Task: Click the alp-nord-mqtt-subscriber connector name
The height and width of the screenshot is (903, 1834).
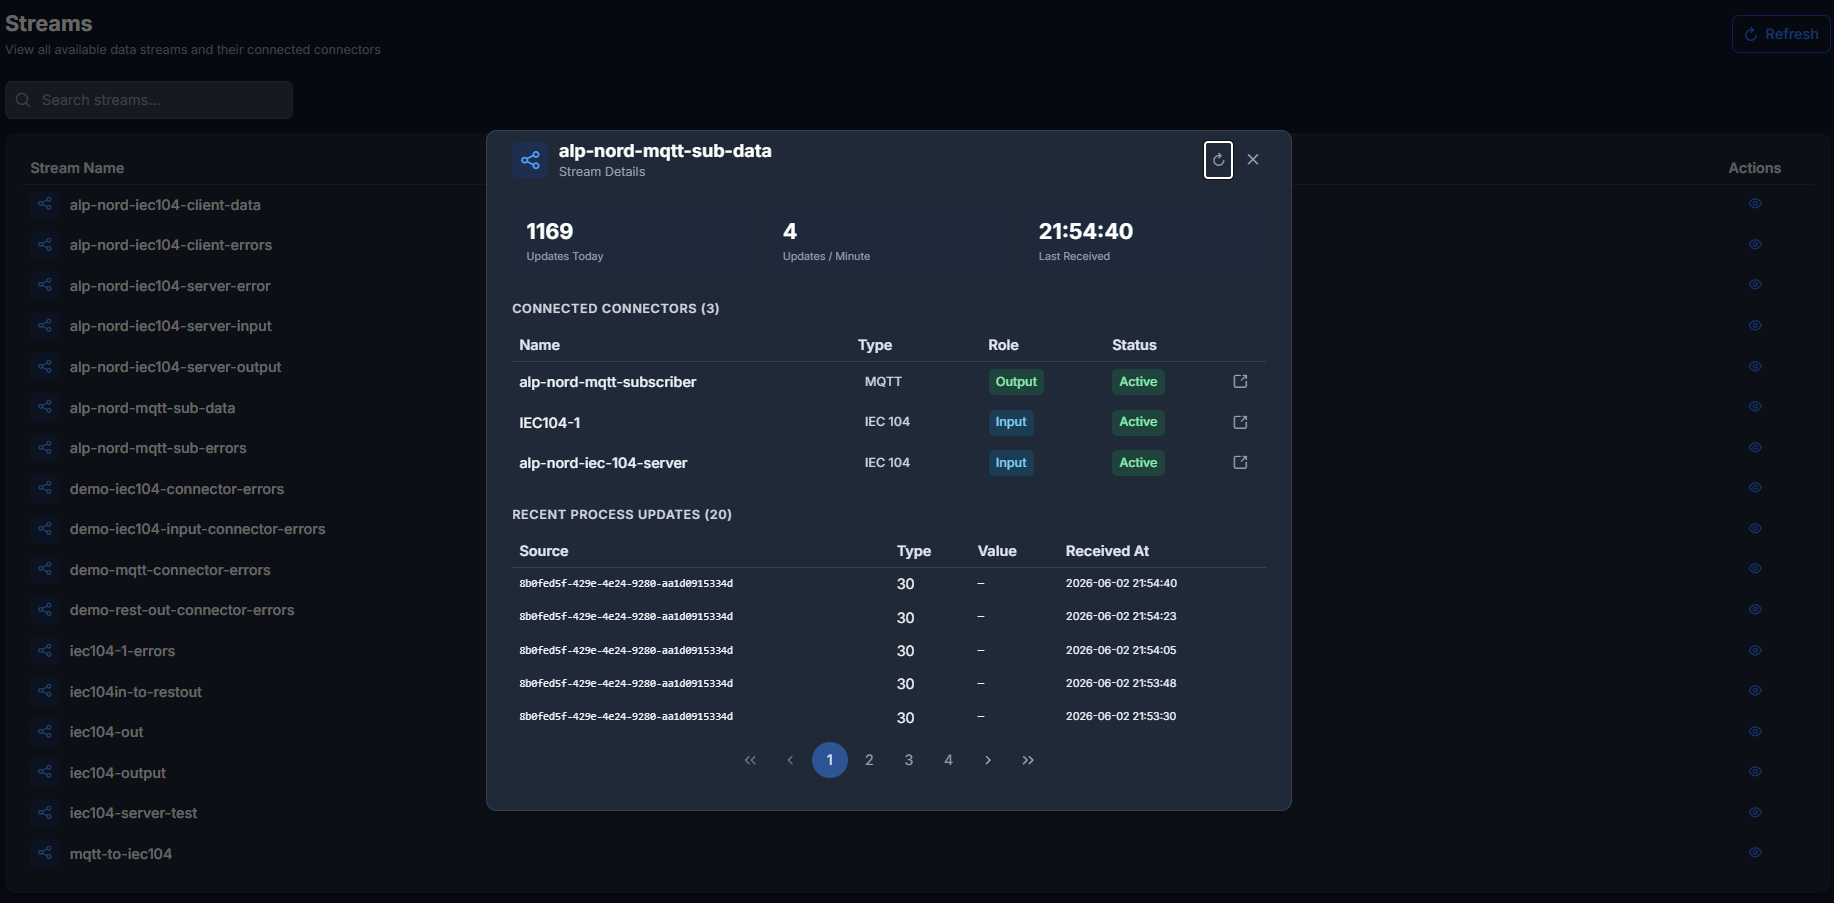Action: point(608,382)
